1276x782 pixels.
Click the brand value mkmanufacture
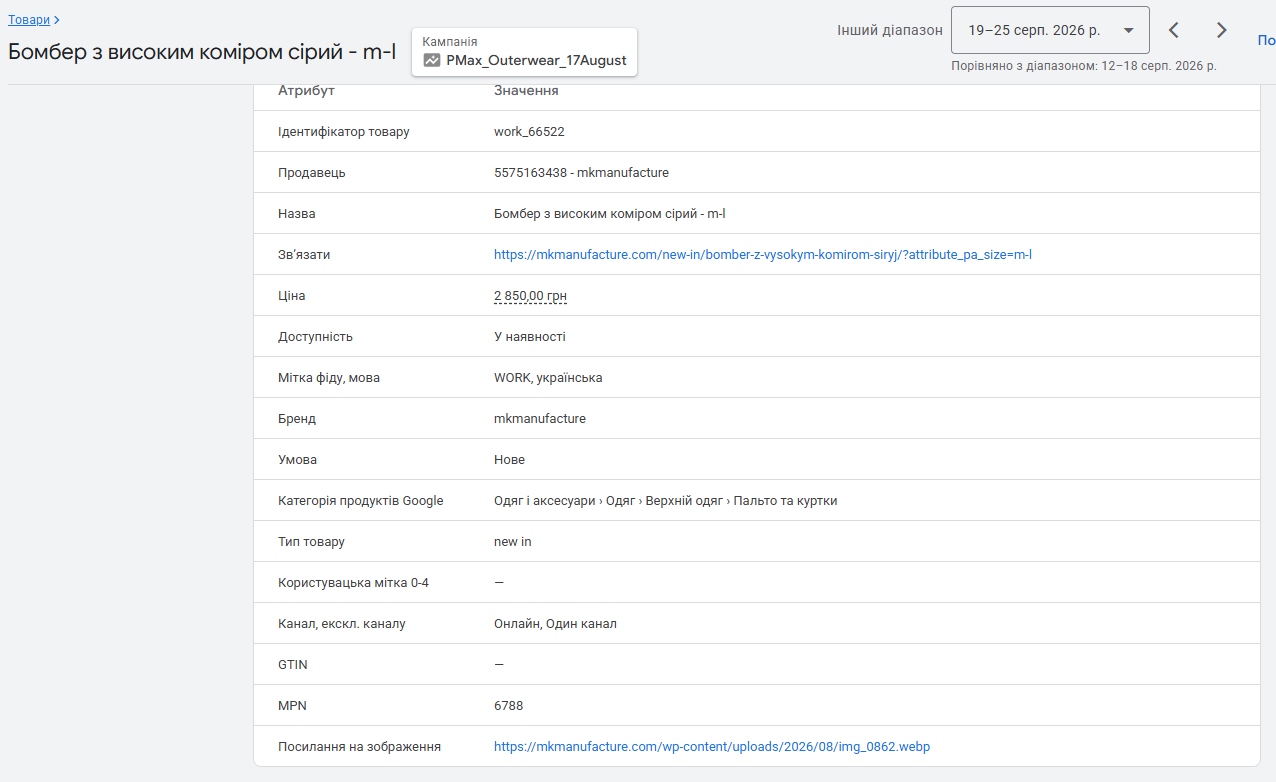pyautogui.click(x=540, y=419)
